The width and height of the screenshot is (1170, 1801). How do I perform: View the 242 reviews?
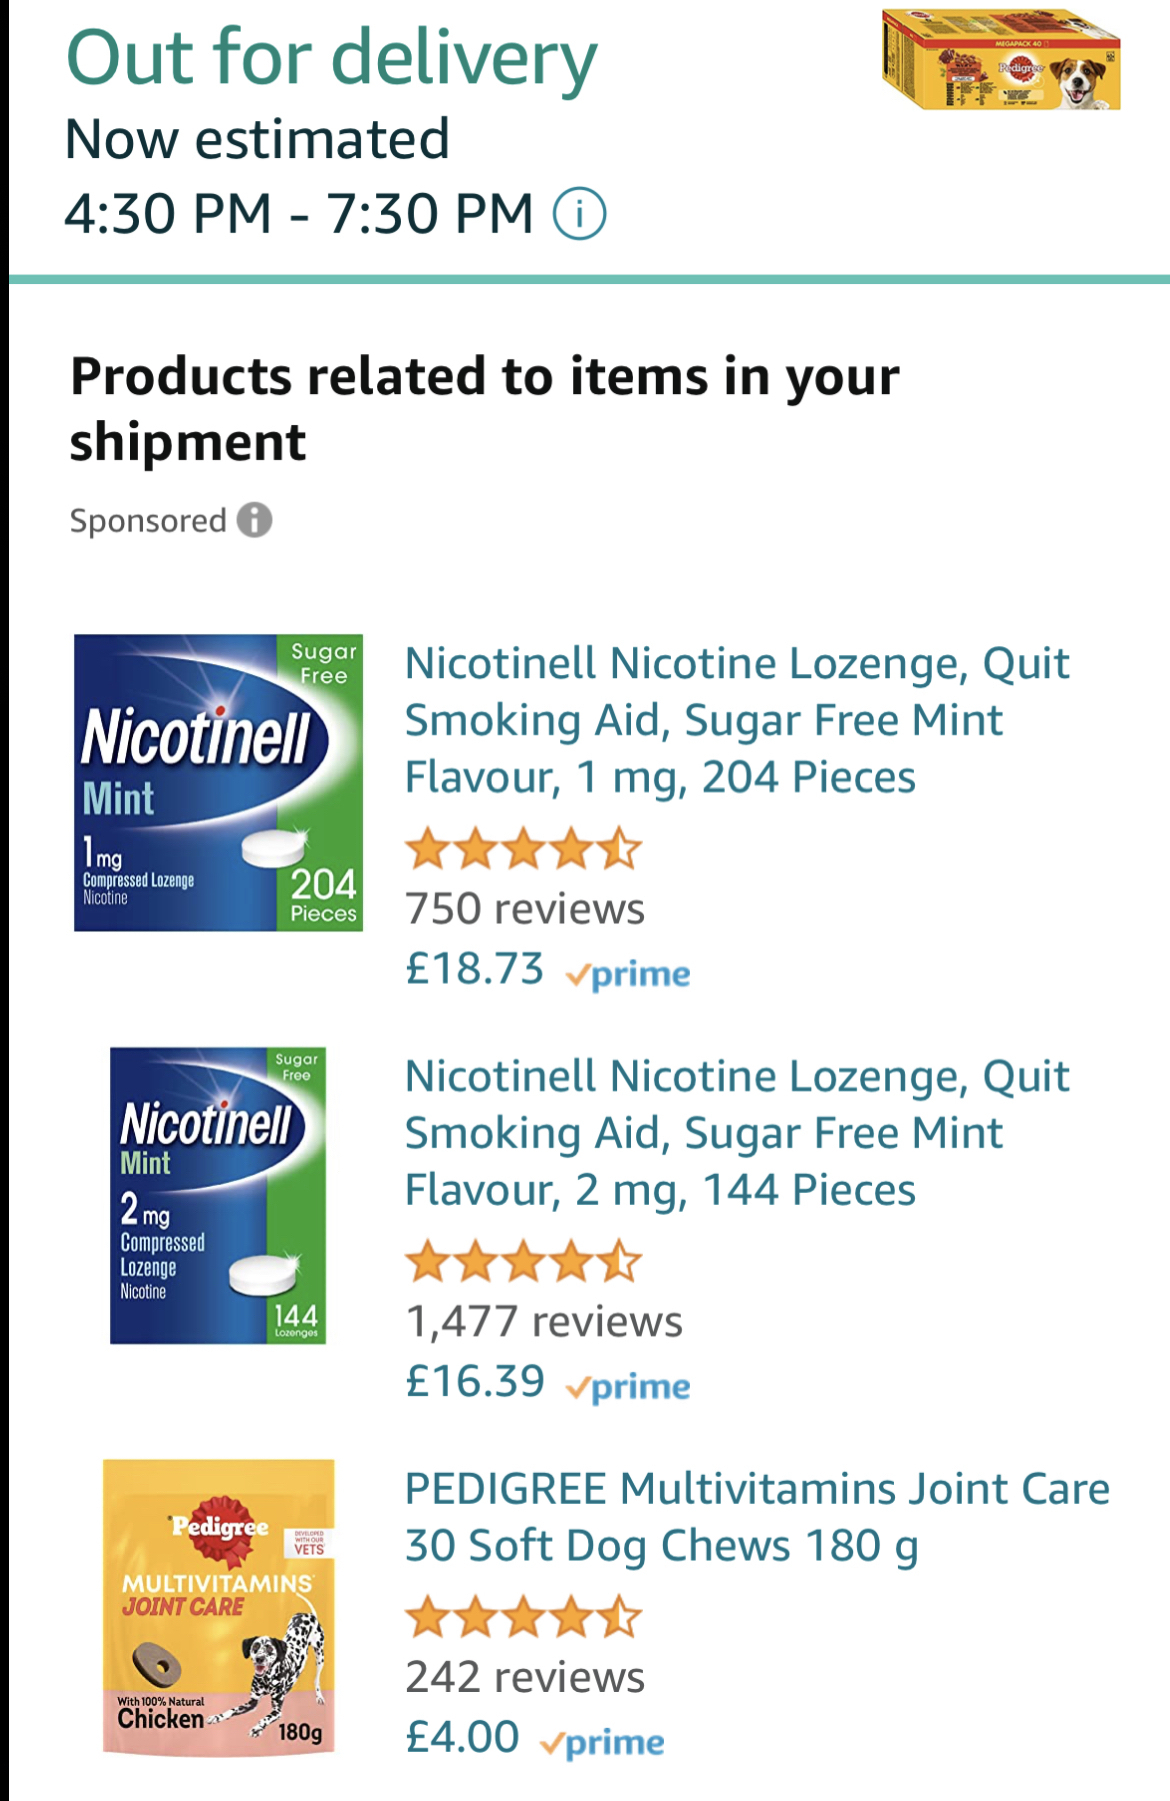[x=525, y=1677]
